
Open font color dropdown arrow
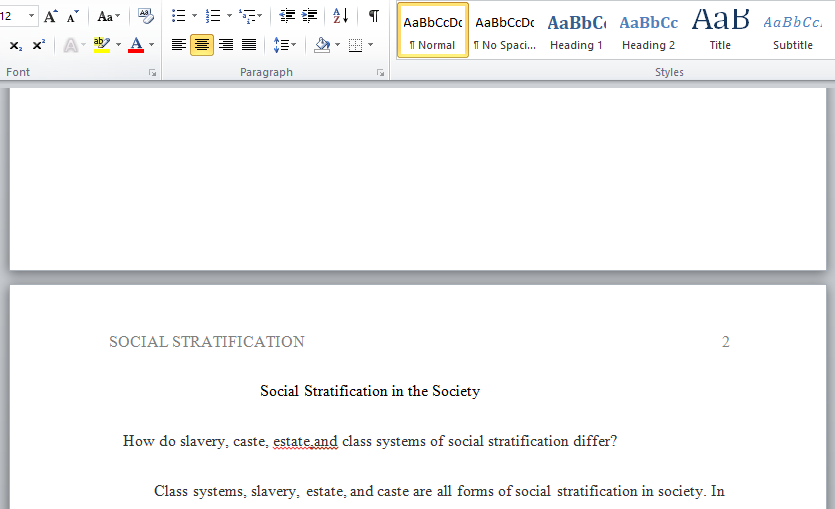[x=152, y=45]
